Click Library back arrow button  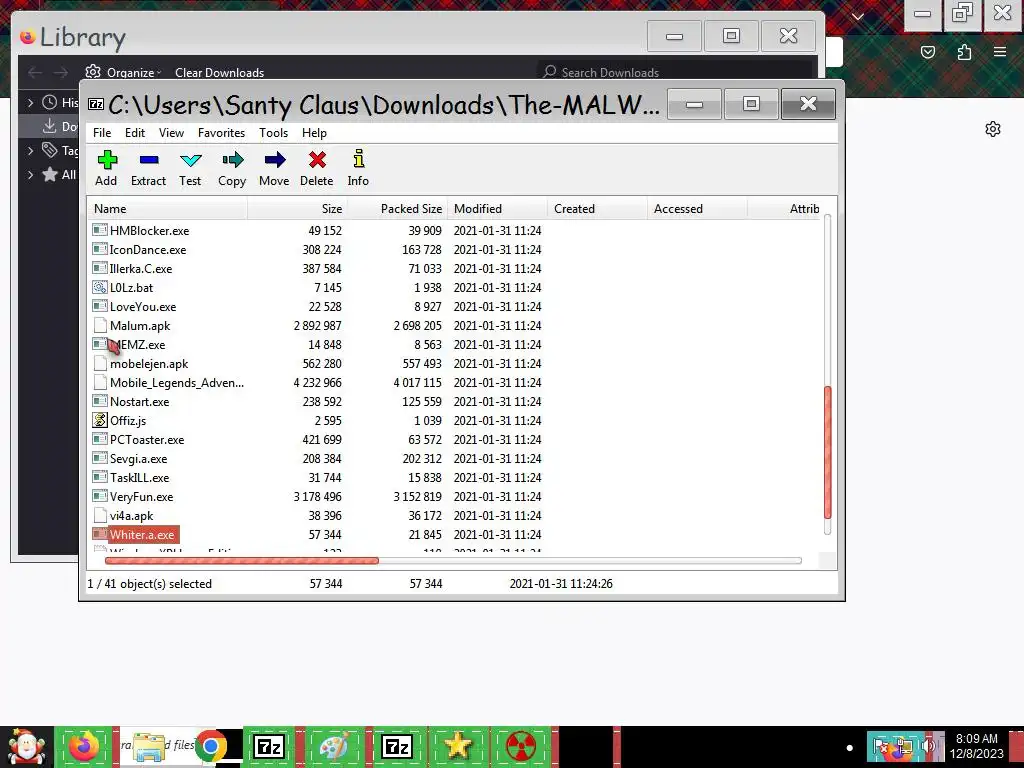tap(35, 72)
